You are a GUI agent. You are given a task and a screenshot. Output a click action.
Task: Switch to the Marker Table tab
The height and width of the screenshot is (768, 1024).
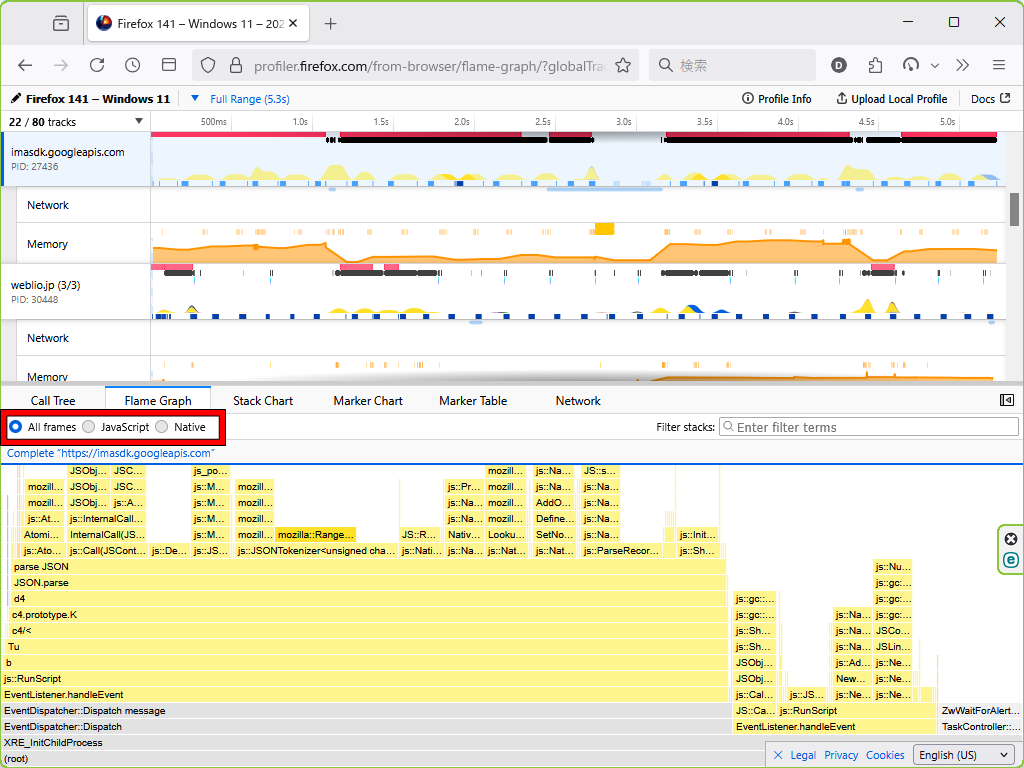coord(473,401)
